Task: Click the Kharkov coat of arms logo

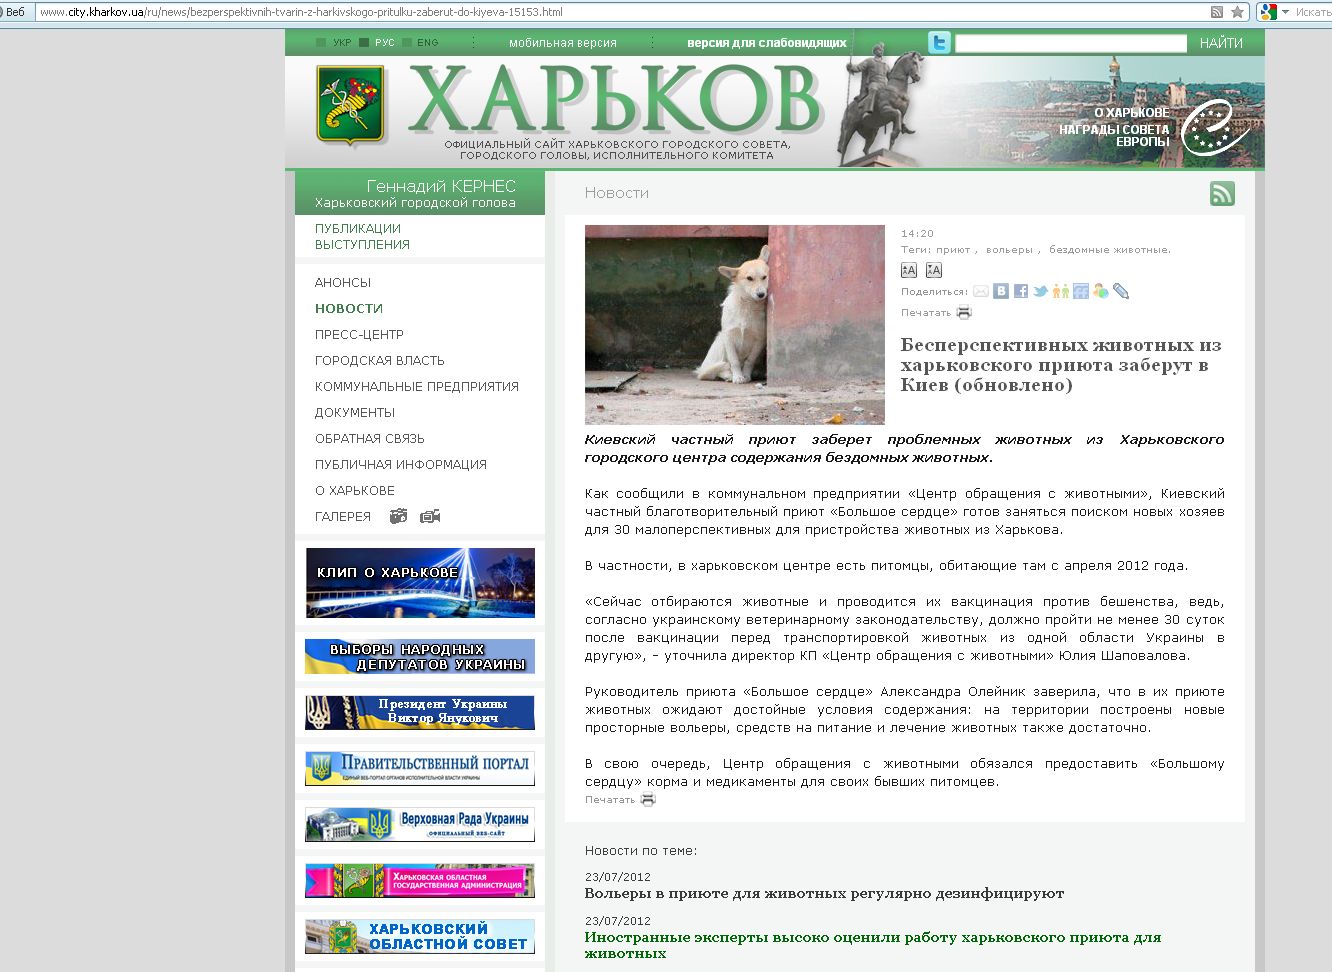Action: coord(350,106)
